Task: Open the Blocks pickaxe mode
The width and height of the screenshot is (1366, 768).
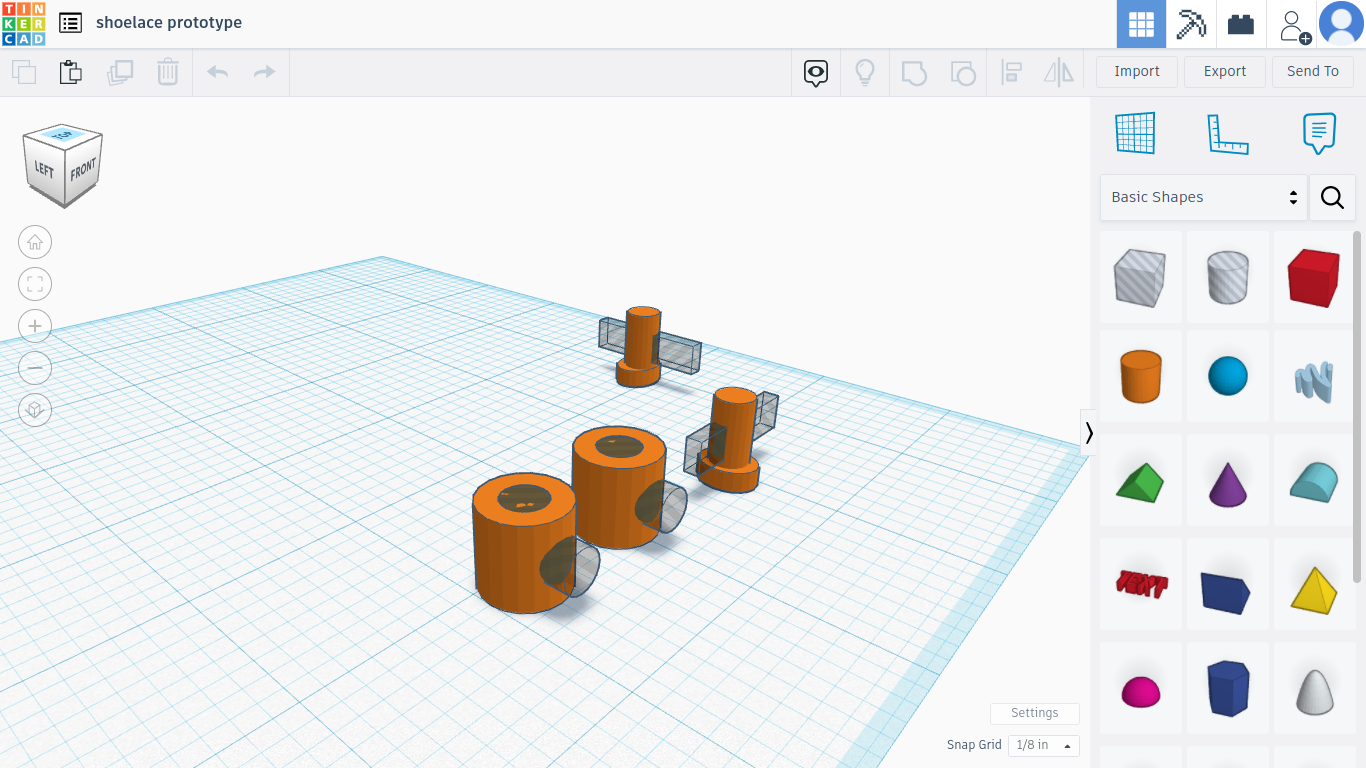Action: pos(1191,24)
